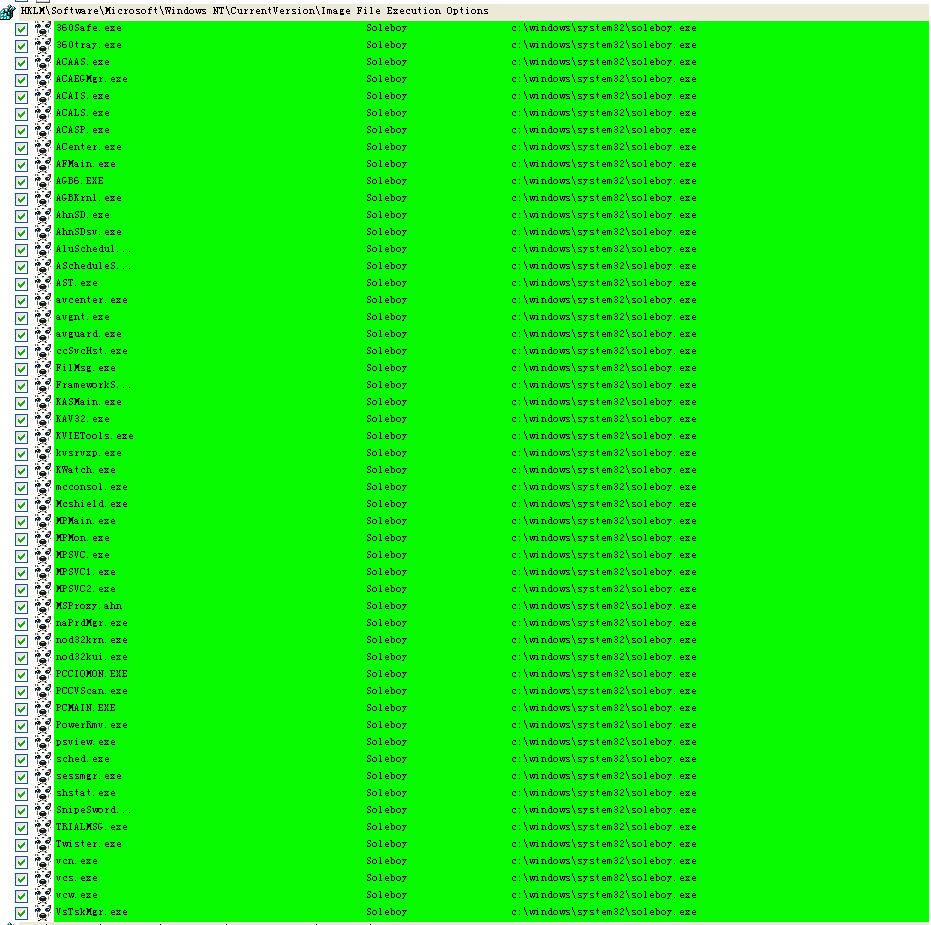
Task: Select the panda icon next to Mcshield.exe
Action: click(43, 504)
